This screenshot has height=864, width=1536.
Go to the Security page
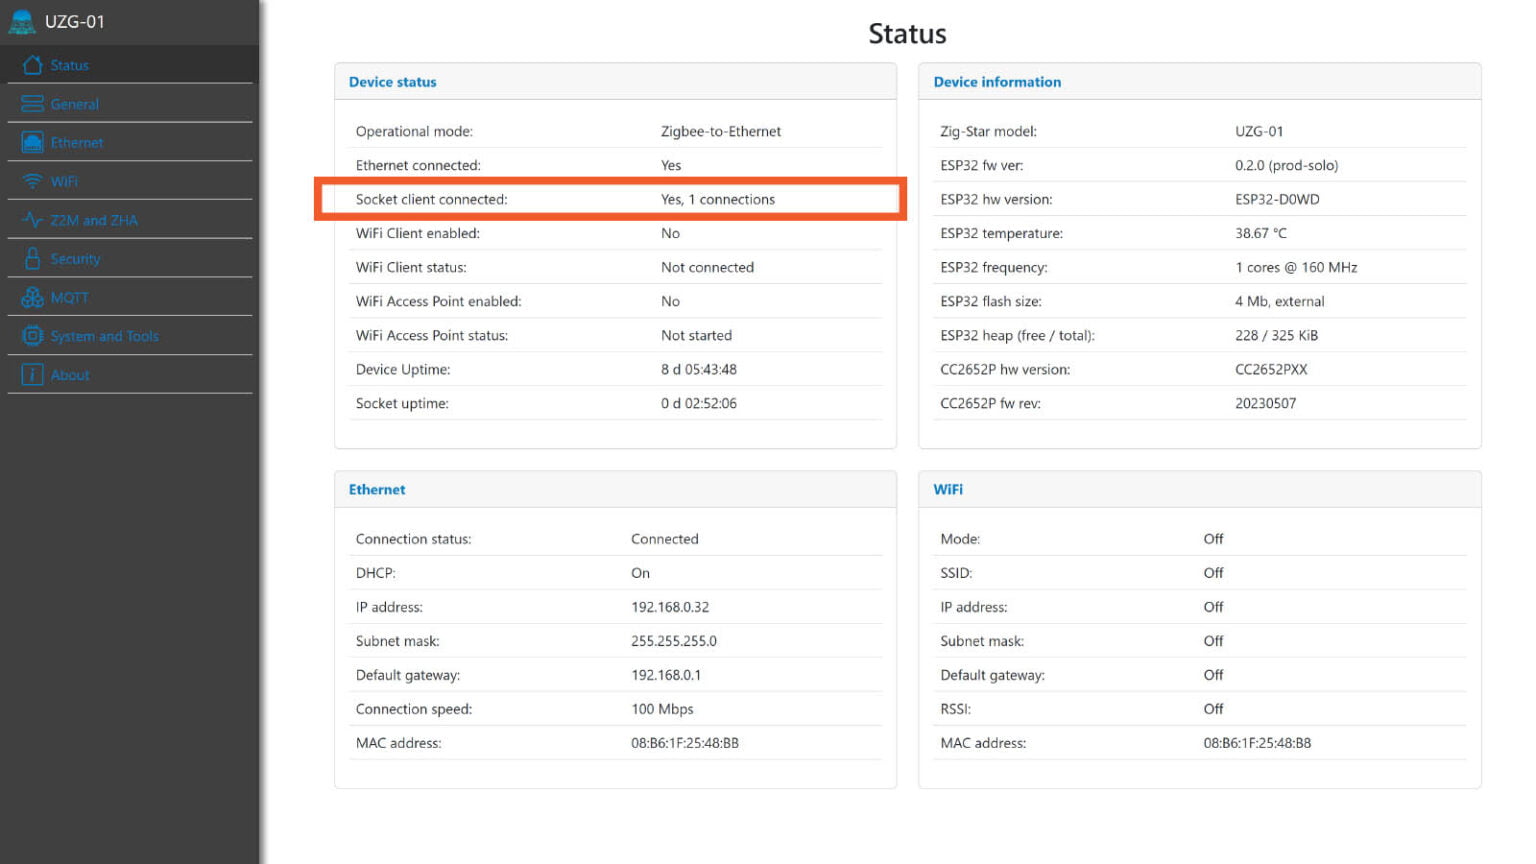pyautogui.click(x=74, y=258)
